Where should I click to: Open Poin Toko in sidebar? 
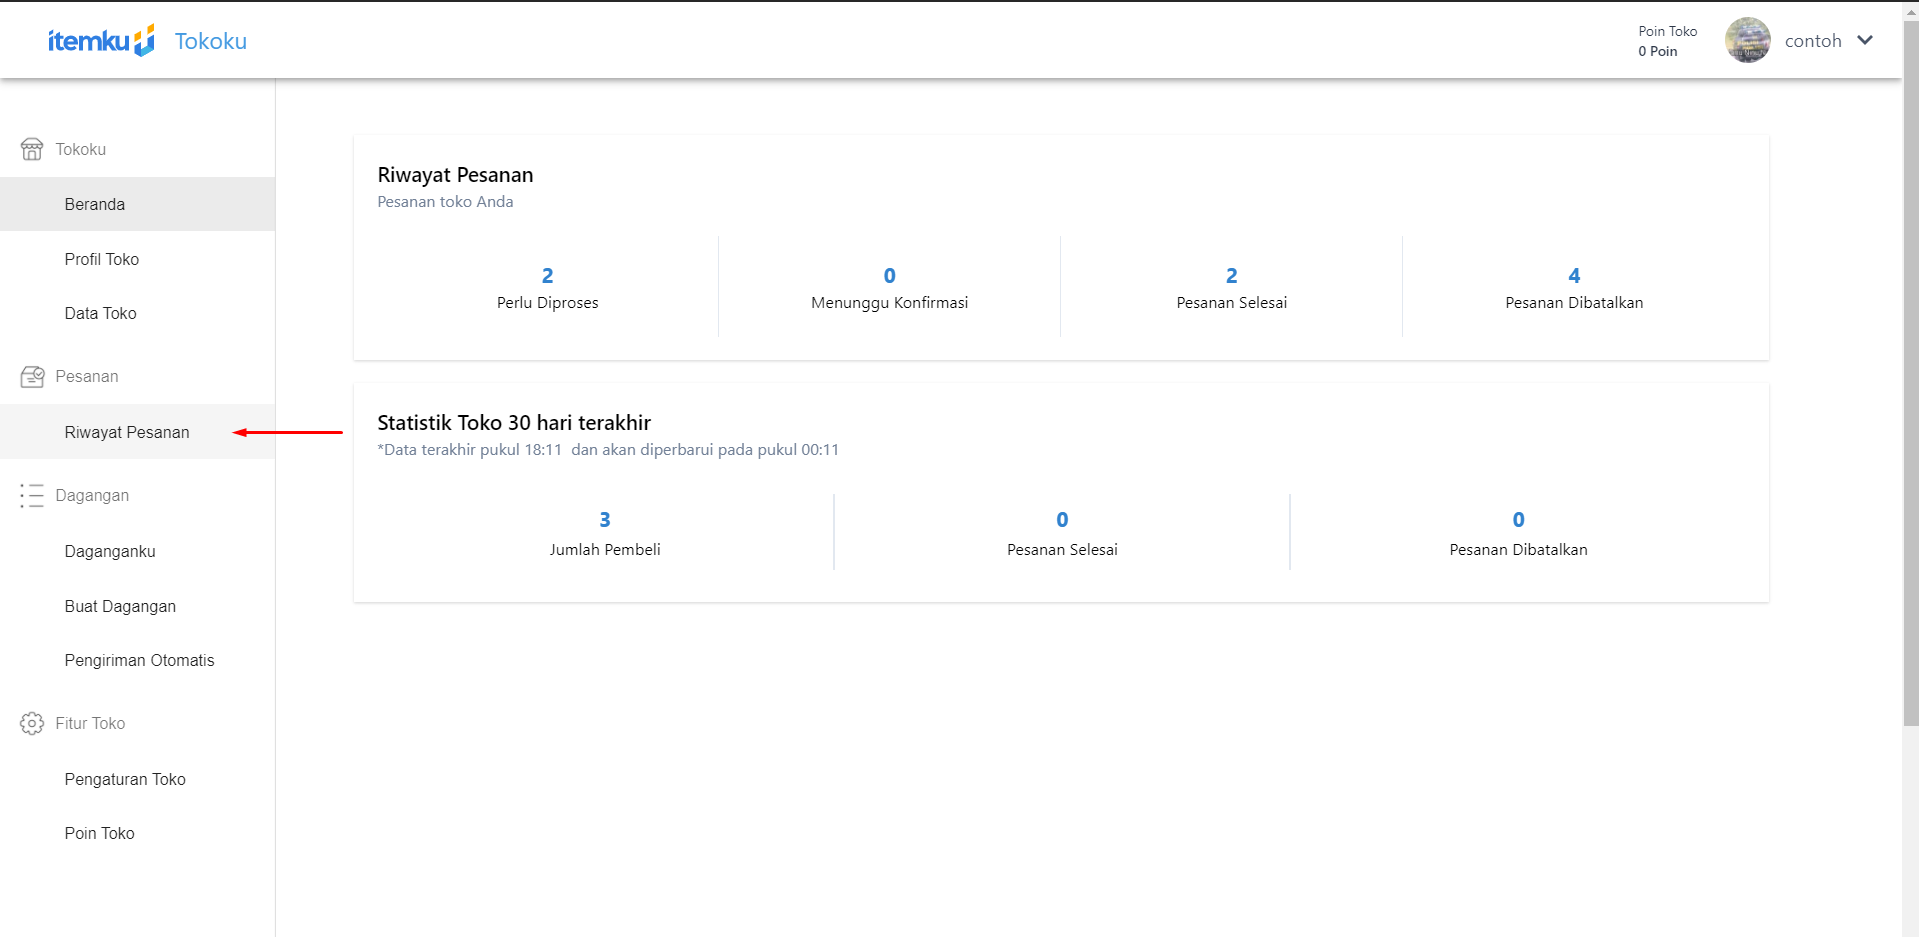tap(99, 833)
